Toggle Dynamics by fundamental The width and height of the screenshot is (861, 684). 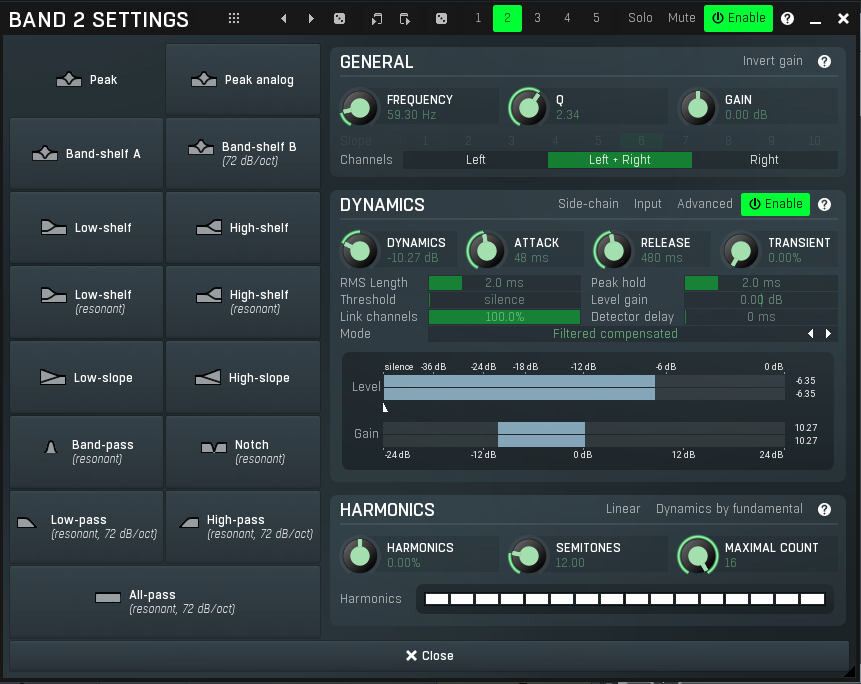729,509
